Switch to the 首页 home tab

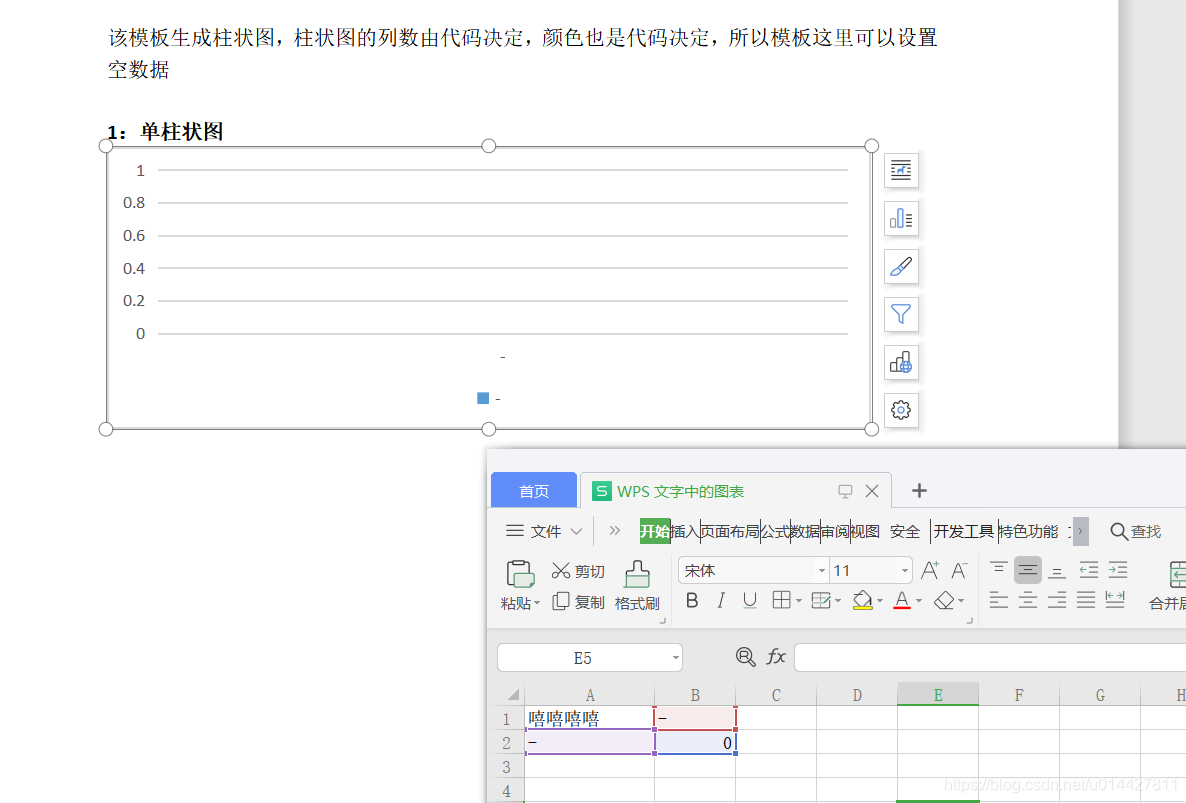click(x=534, y=491)
